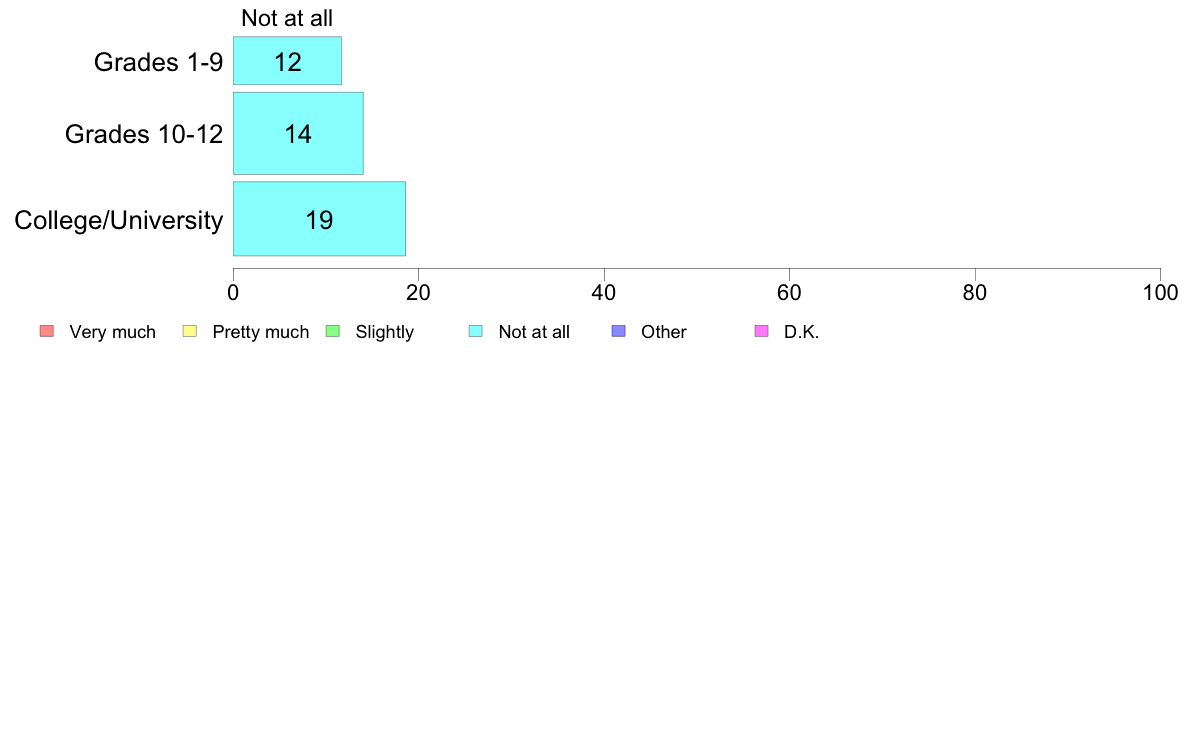Select the College/University bar showing 19

[x=319, y=219]
